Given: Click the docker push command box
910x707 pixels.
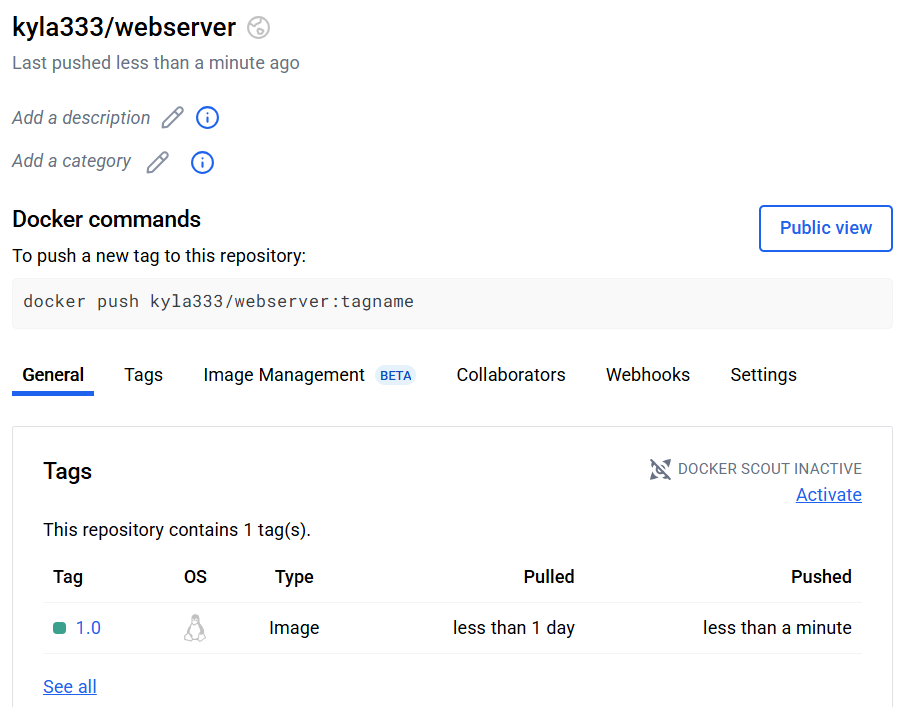Looking at the screenshot, I should tap(452, 303).
